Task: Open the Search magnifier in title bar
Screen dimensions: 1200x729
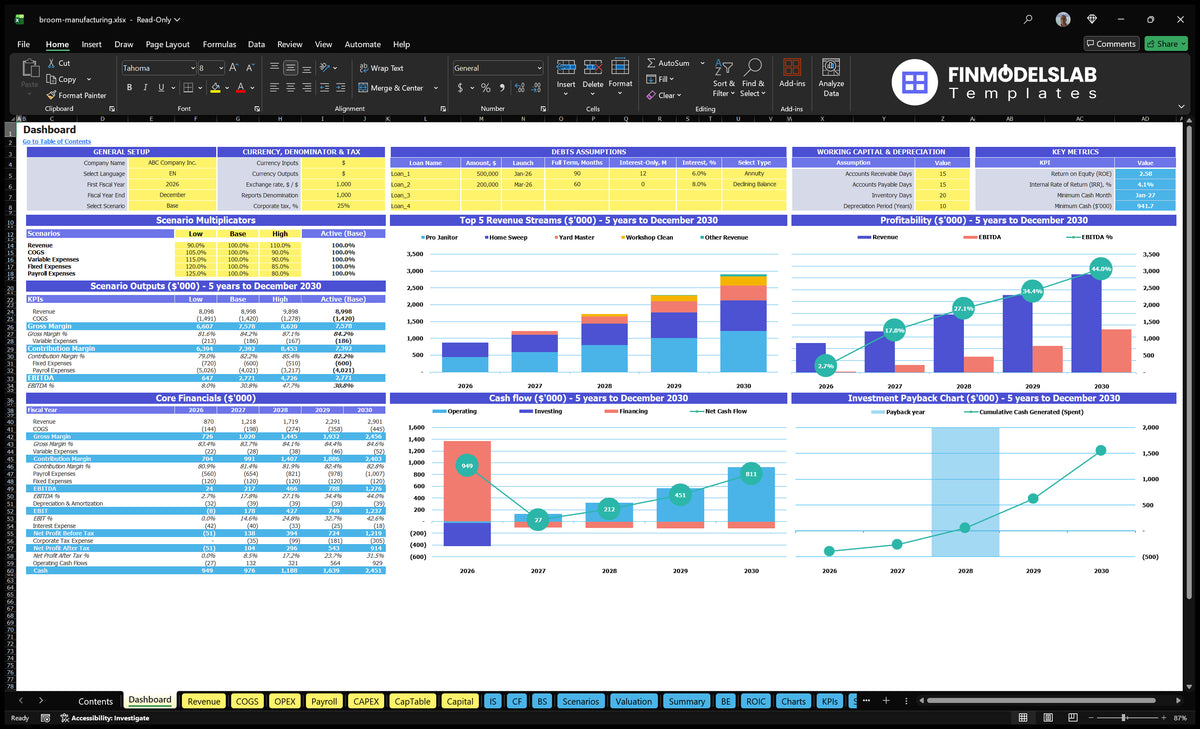Action: point(1029,18)
